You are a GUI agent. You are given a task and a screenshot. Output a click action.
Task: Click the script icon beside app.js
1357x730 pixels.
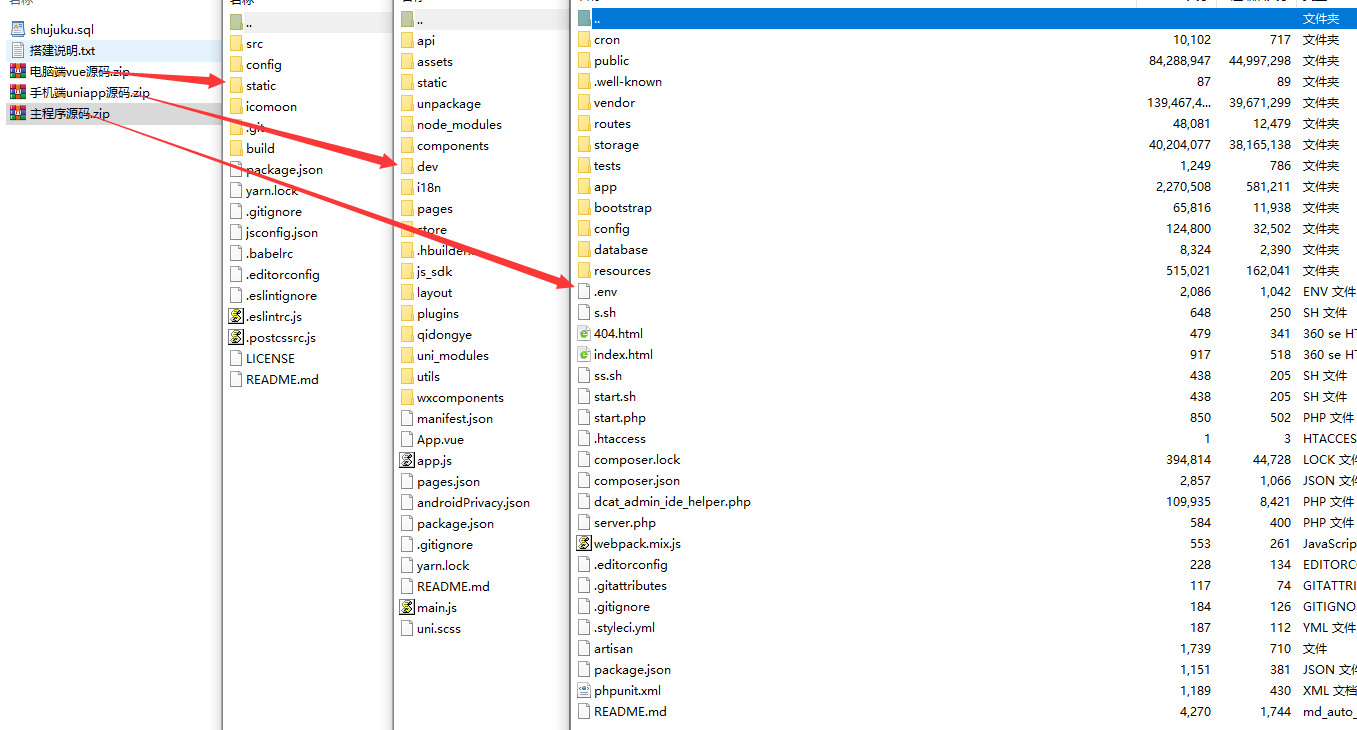407,460
